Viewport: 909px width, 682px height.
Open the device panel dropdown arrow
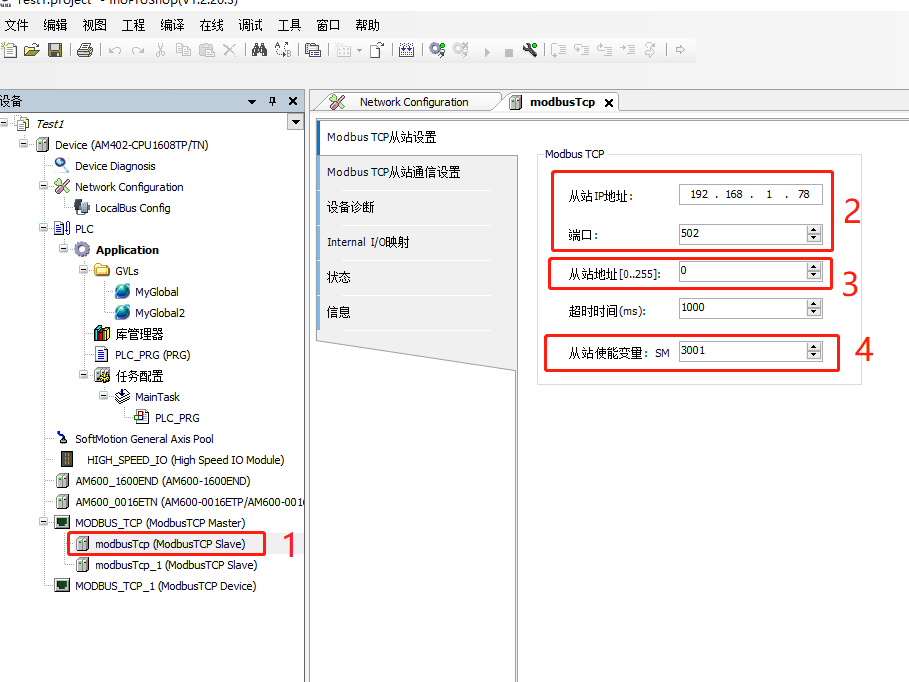252,101
